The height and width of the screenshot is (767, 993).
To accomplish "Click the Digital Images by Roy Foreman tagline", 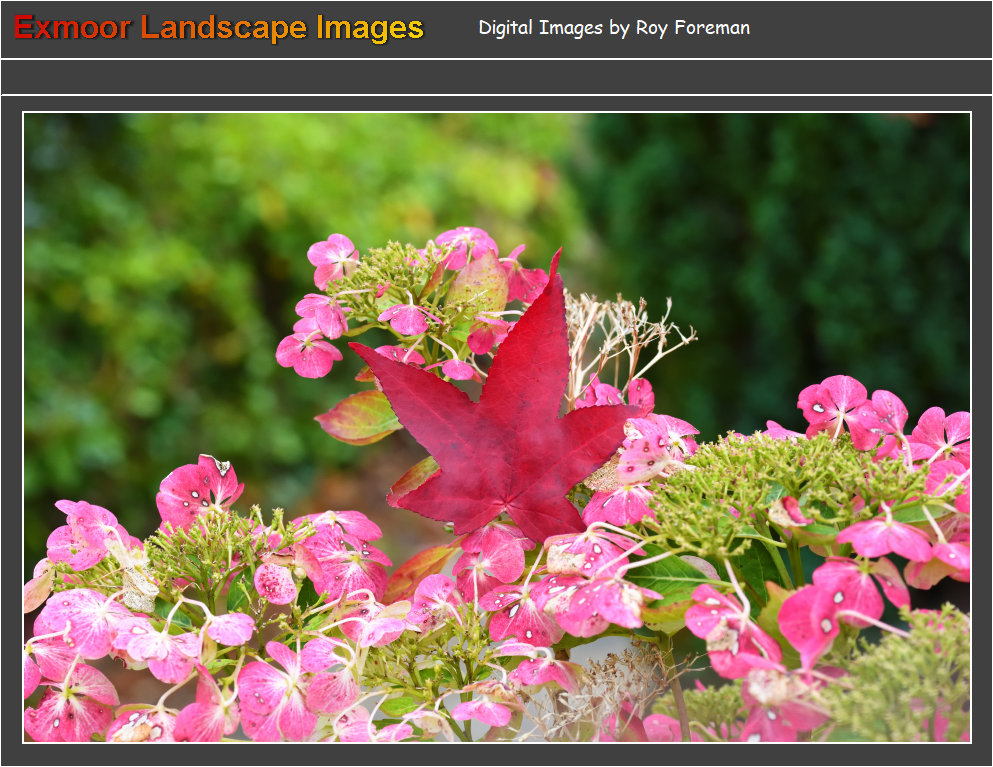I will tap(613, 28).
